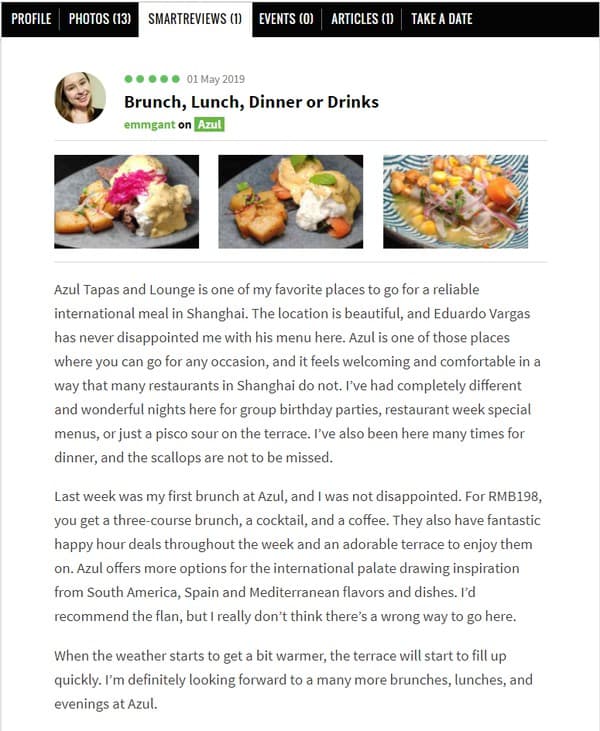
Task: Enlarge the middle food photo with green leaf
Action: point(290,201)
